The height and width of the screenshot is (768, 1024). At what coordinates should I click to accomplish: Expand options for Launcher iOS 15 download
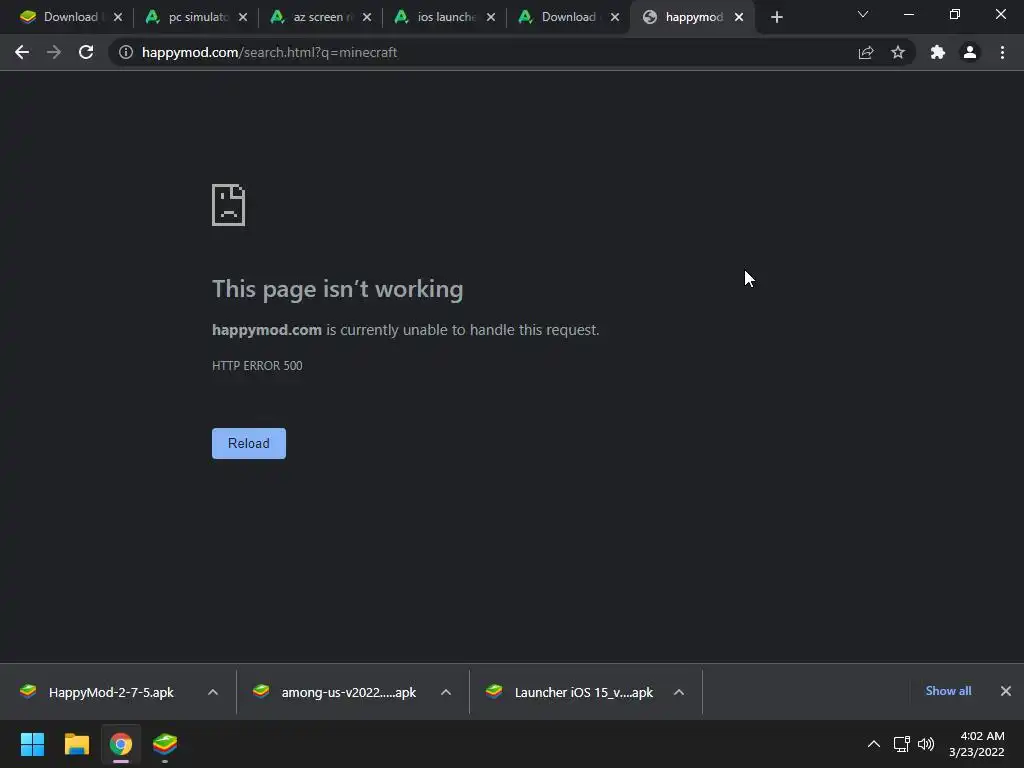[x=679, y=692]
